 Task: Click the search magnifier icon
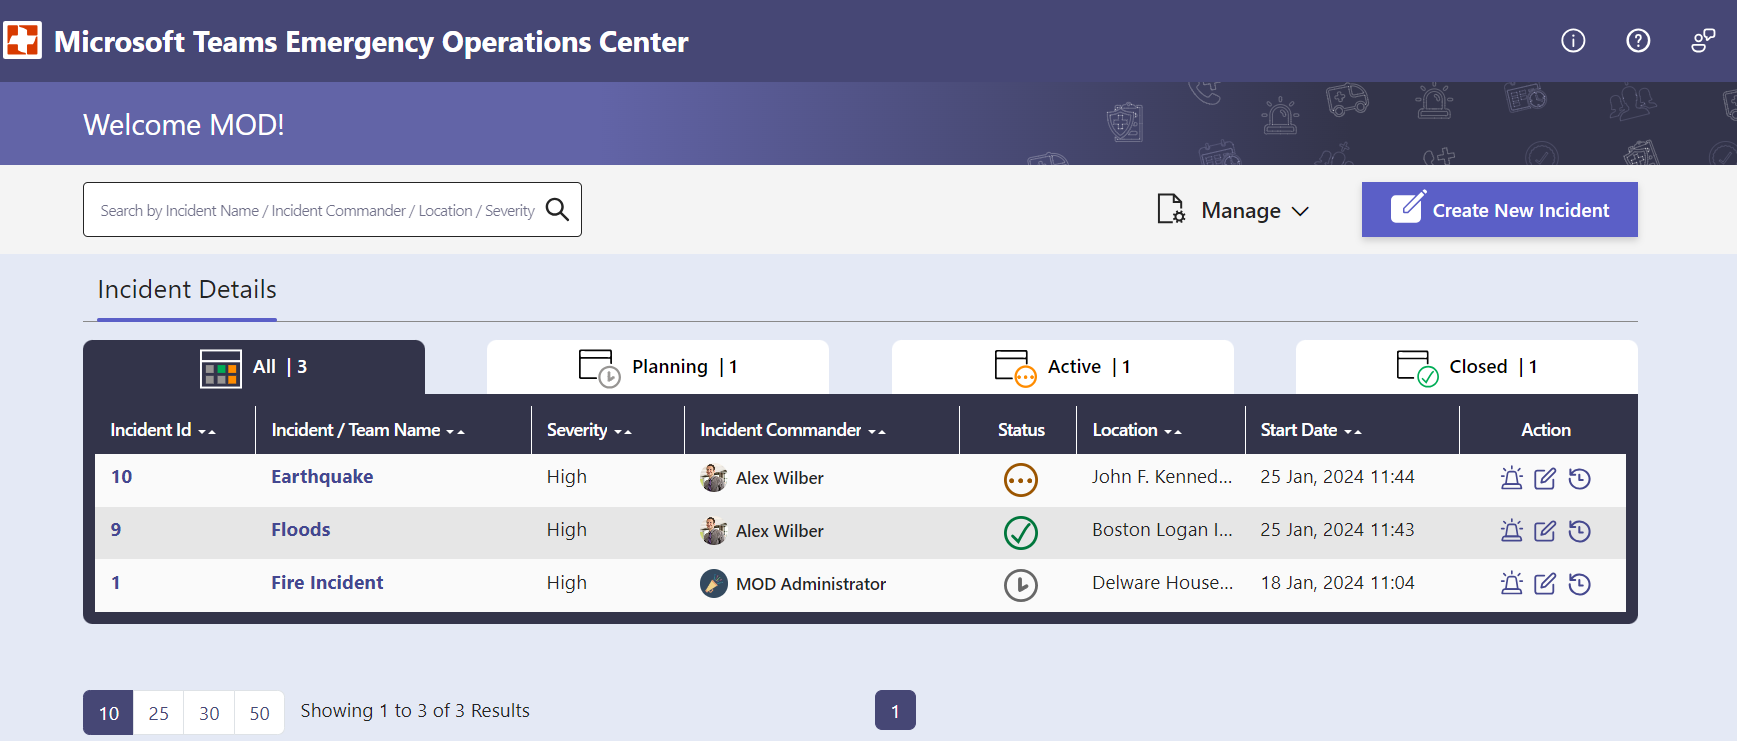[557, 209]
